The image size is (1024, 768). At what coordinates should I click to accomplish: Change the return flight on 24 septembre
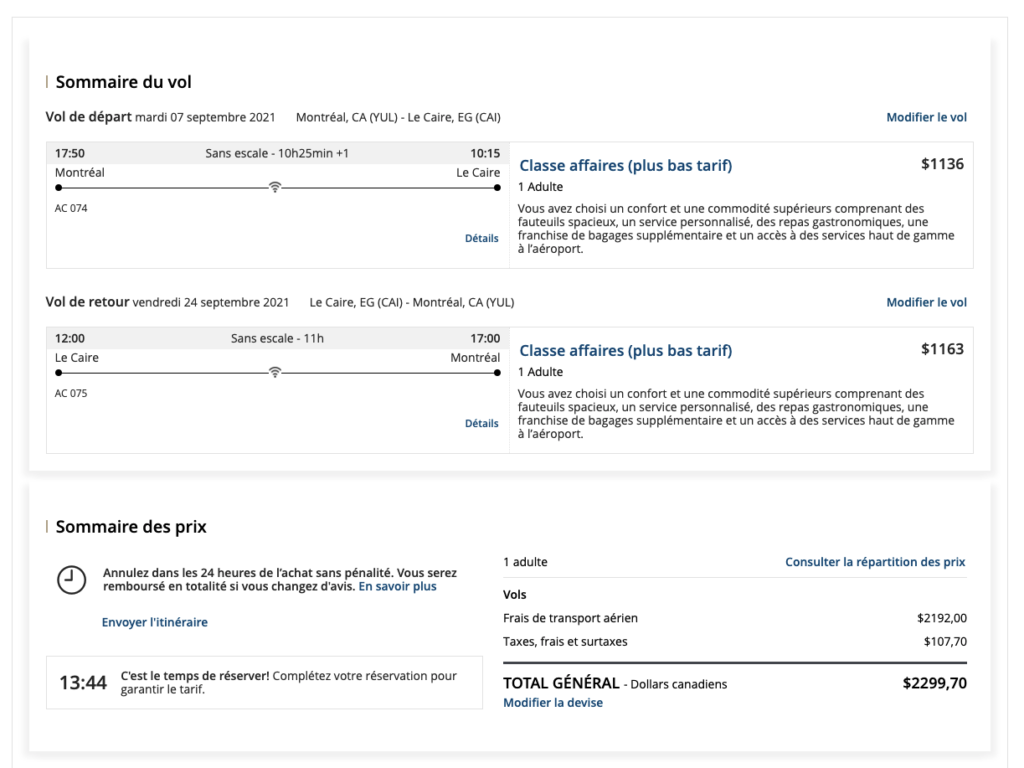(926, 302)
